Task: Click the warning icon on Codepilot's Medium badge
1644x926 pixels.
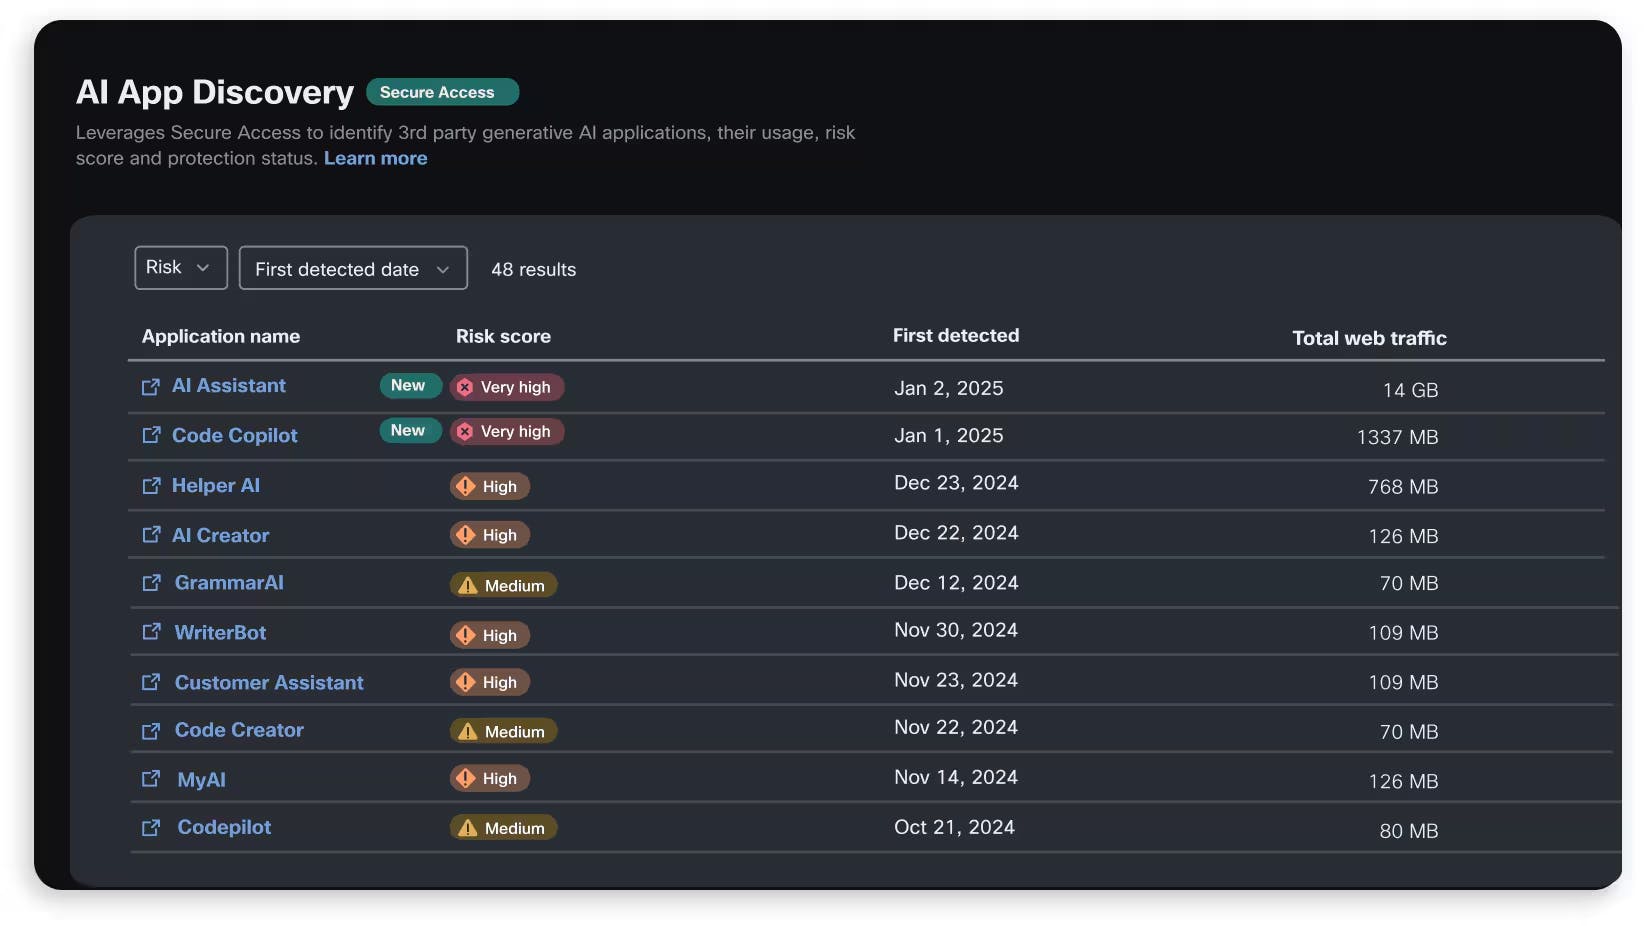Action: [x=469, y=828]
